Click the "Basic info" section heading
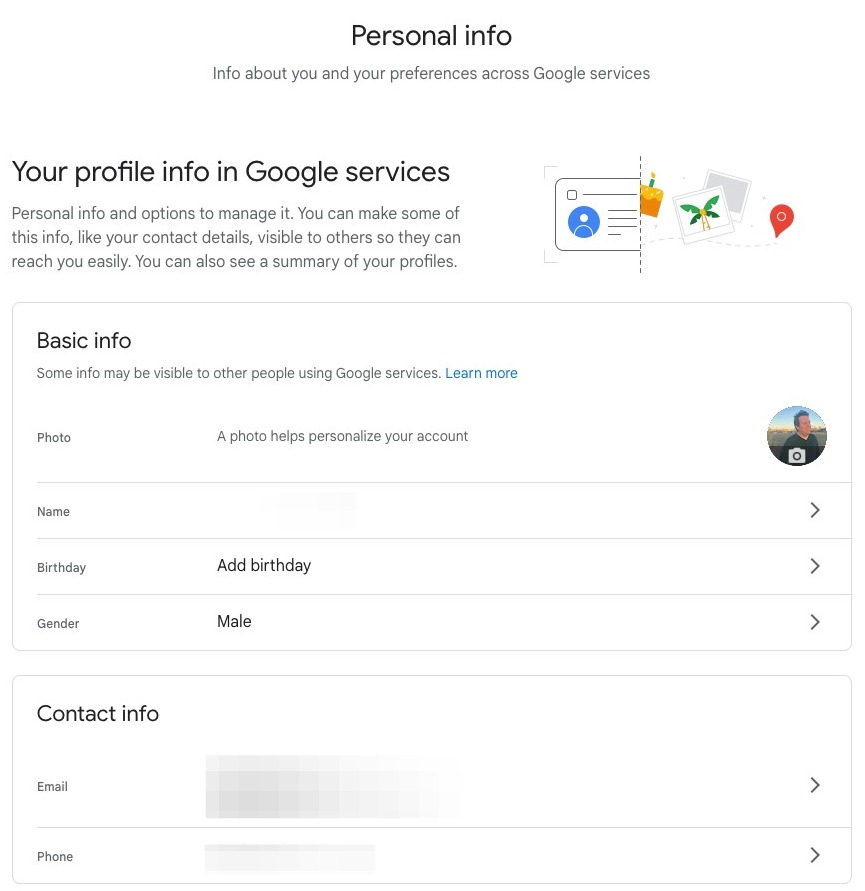This screenshot has width=865, height=891. tap(84, 341)
